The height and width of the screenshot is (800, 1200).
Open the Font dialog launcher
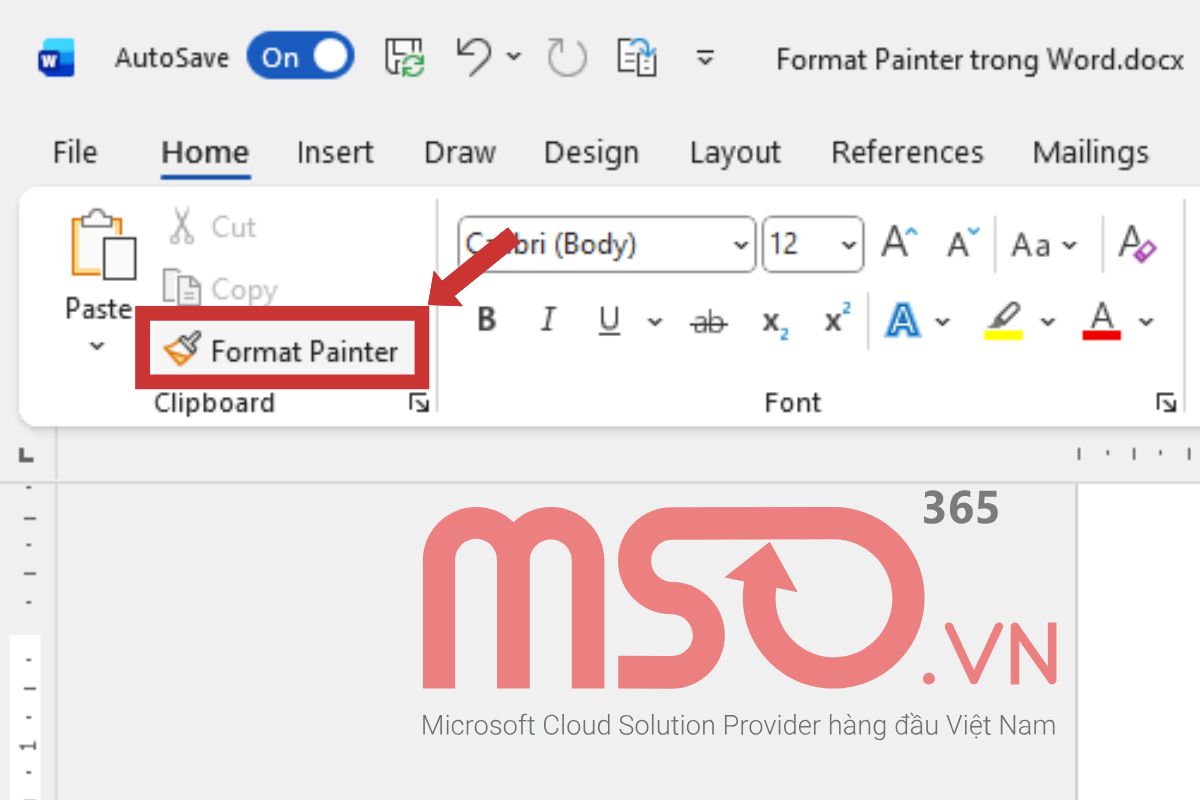point(1165,403)
